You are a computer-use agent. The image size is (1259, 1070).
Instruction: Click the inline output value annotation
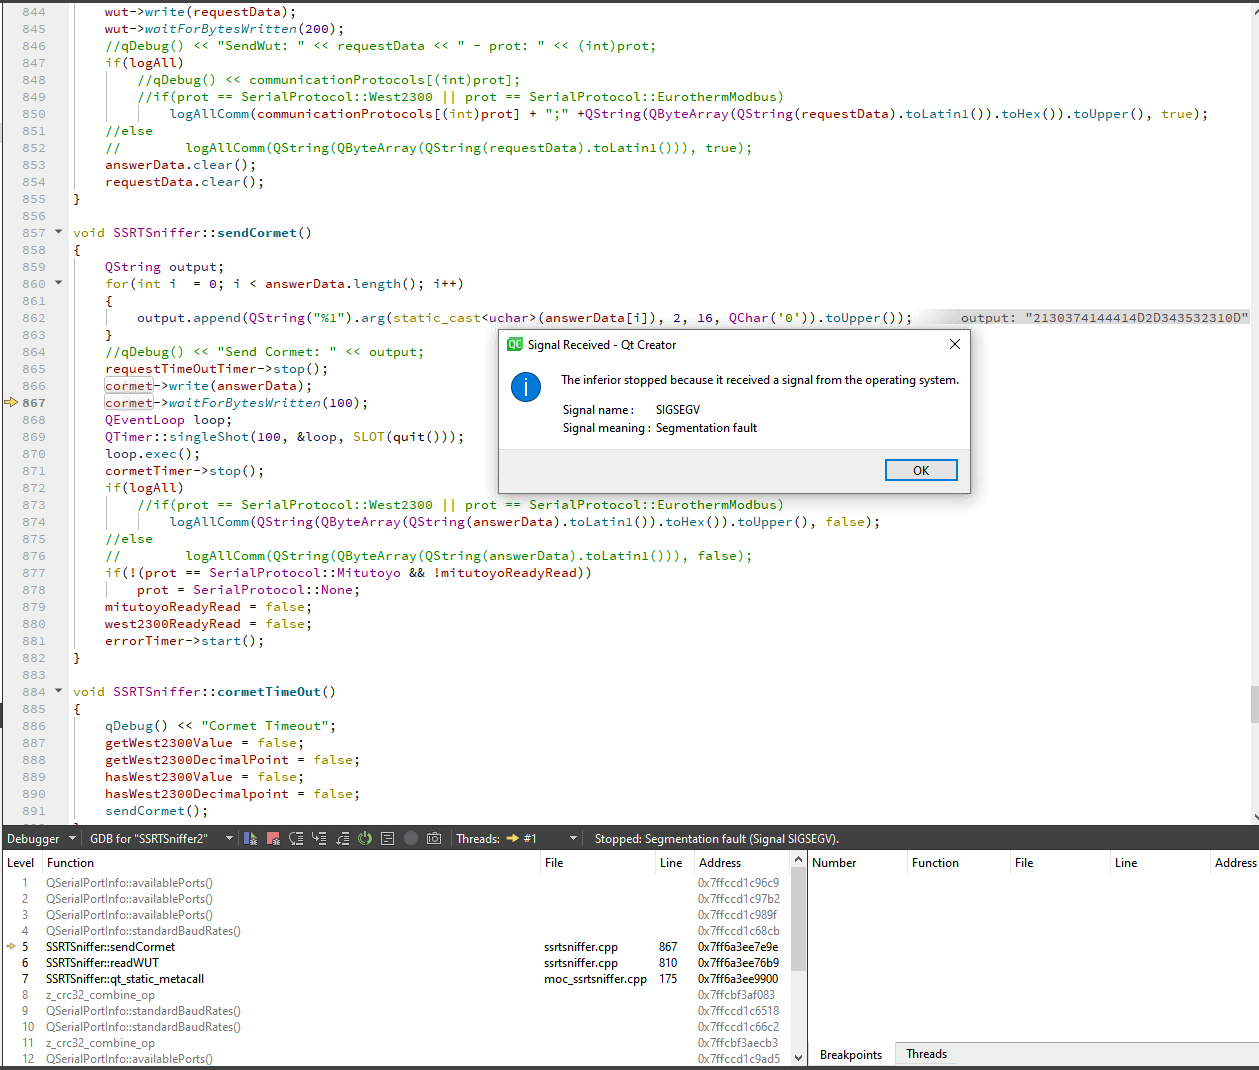tap(1105, 317)
